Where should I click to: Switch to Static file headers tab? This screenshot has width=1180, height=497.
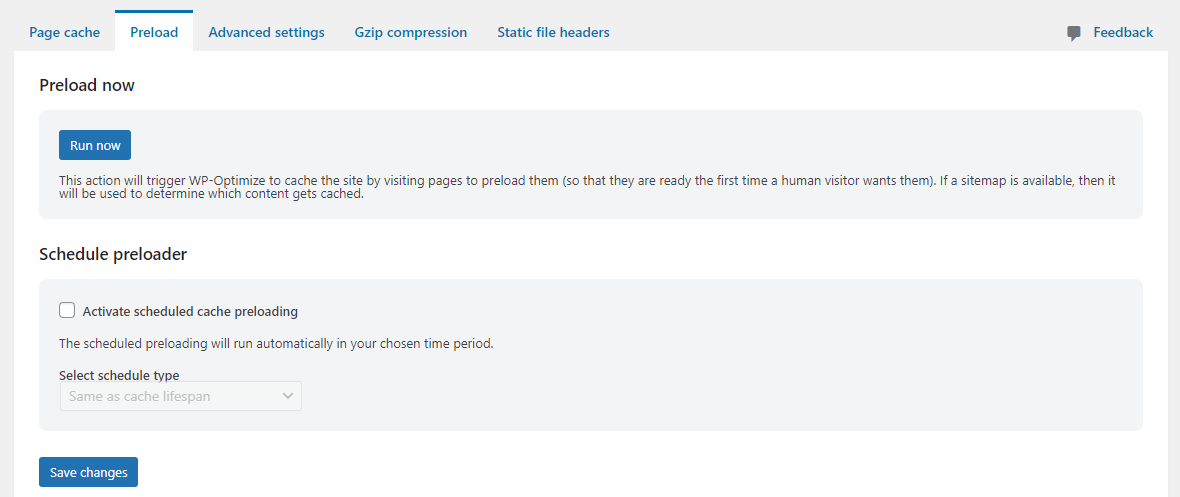[x=553, y=32]
